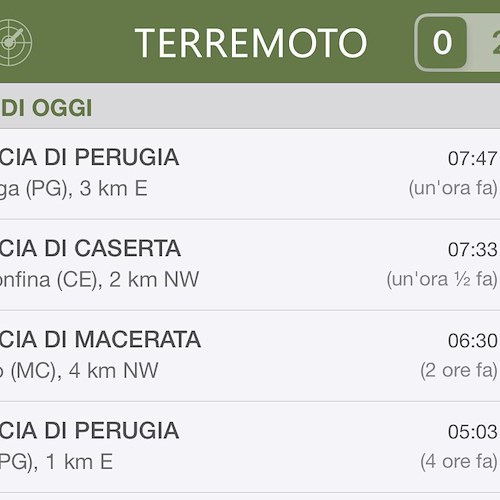Tap the 05:03 time label
This screenshot has width=500, height=500.
(x=472, y=432)
